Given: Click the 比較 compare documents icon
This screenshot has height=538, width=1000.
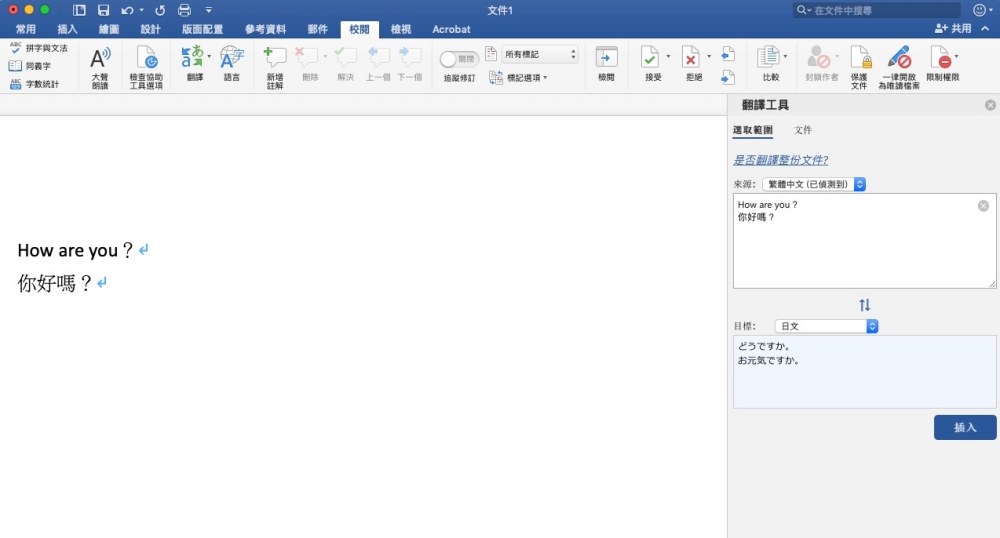Looking at the screenshot, I should click(x=769, y=60).
